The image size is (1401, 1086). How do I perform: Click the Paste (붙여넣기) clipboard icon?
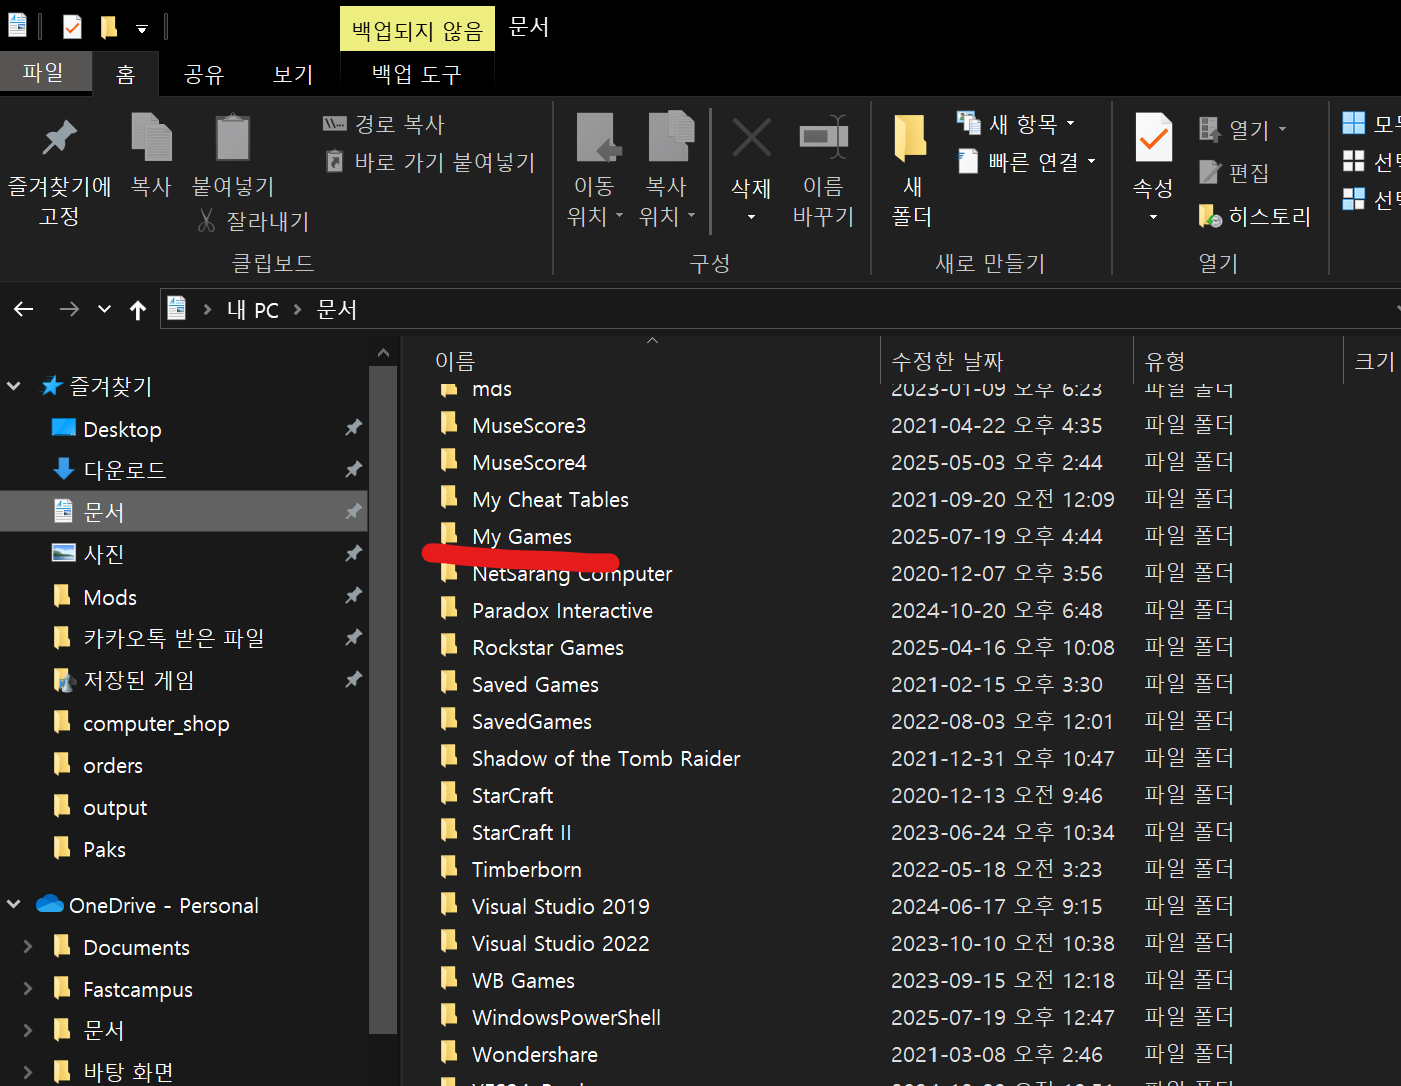(x=233, y=137)
